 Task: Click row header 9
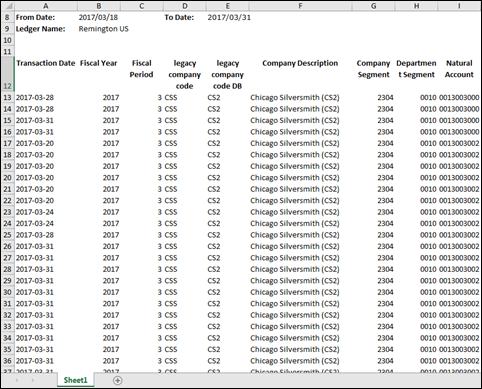(x=7, y=29)
